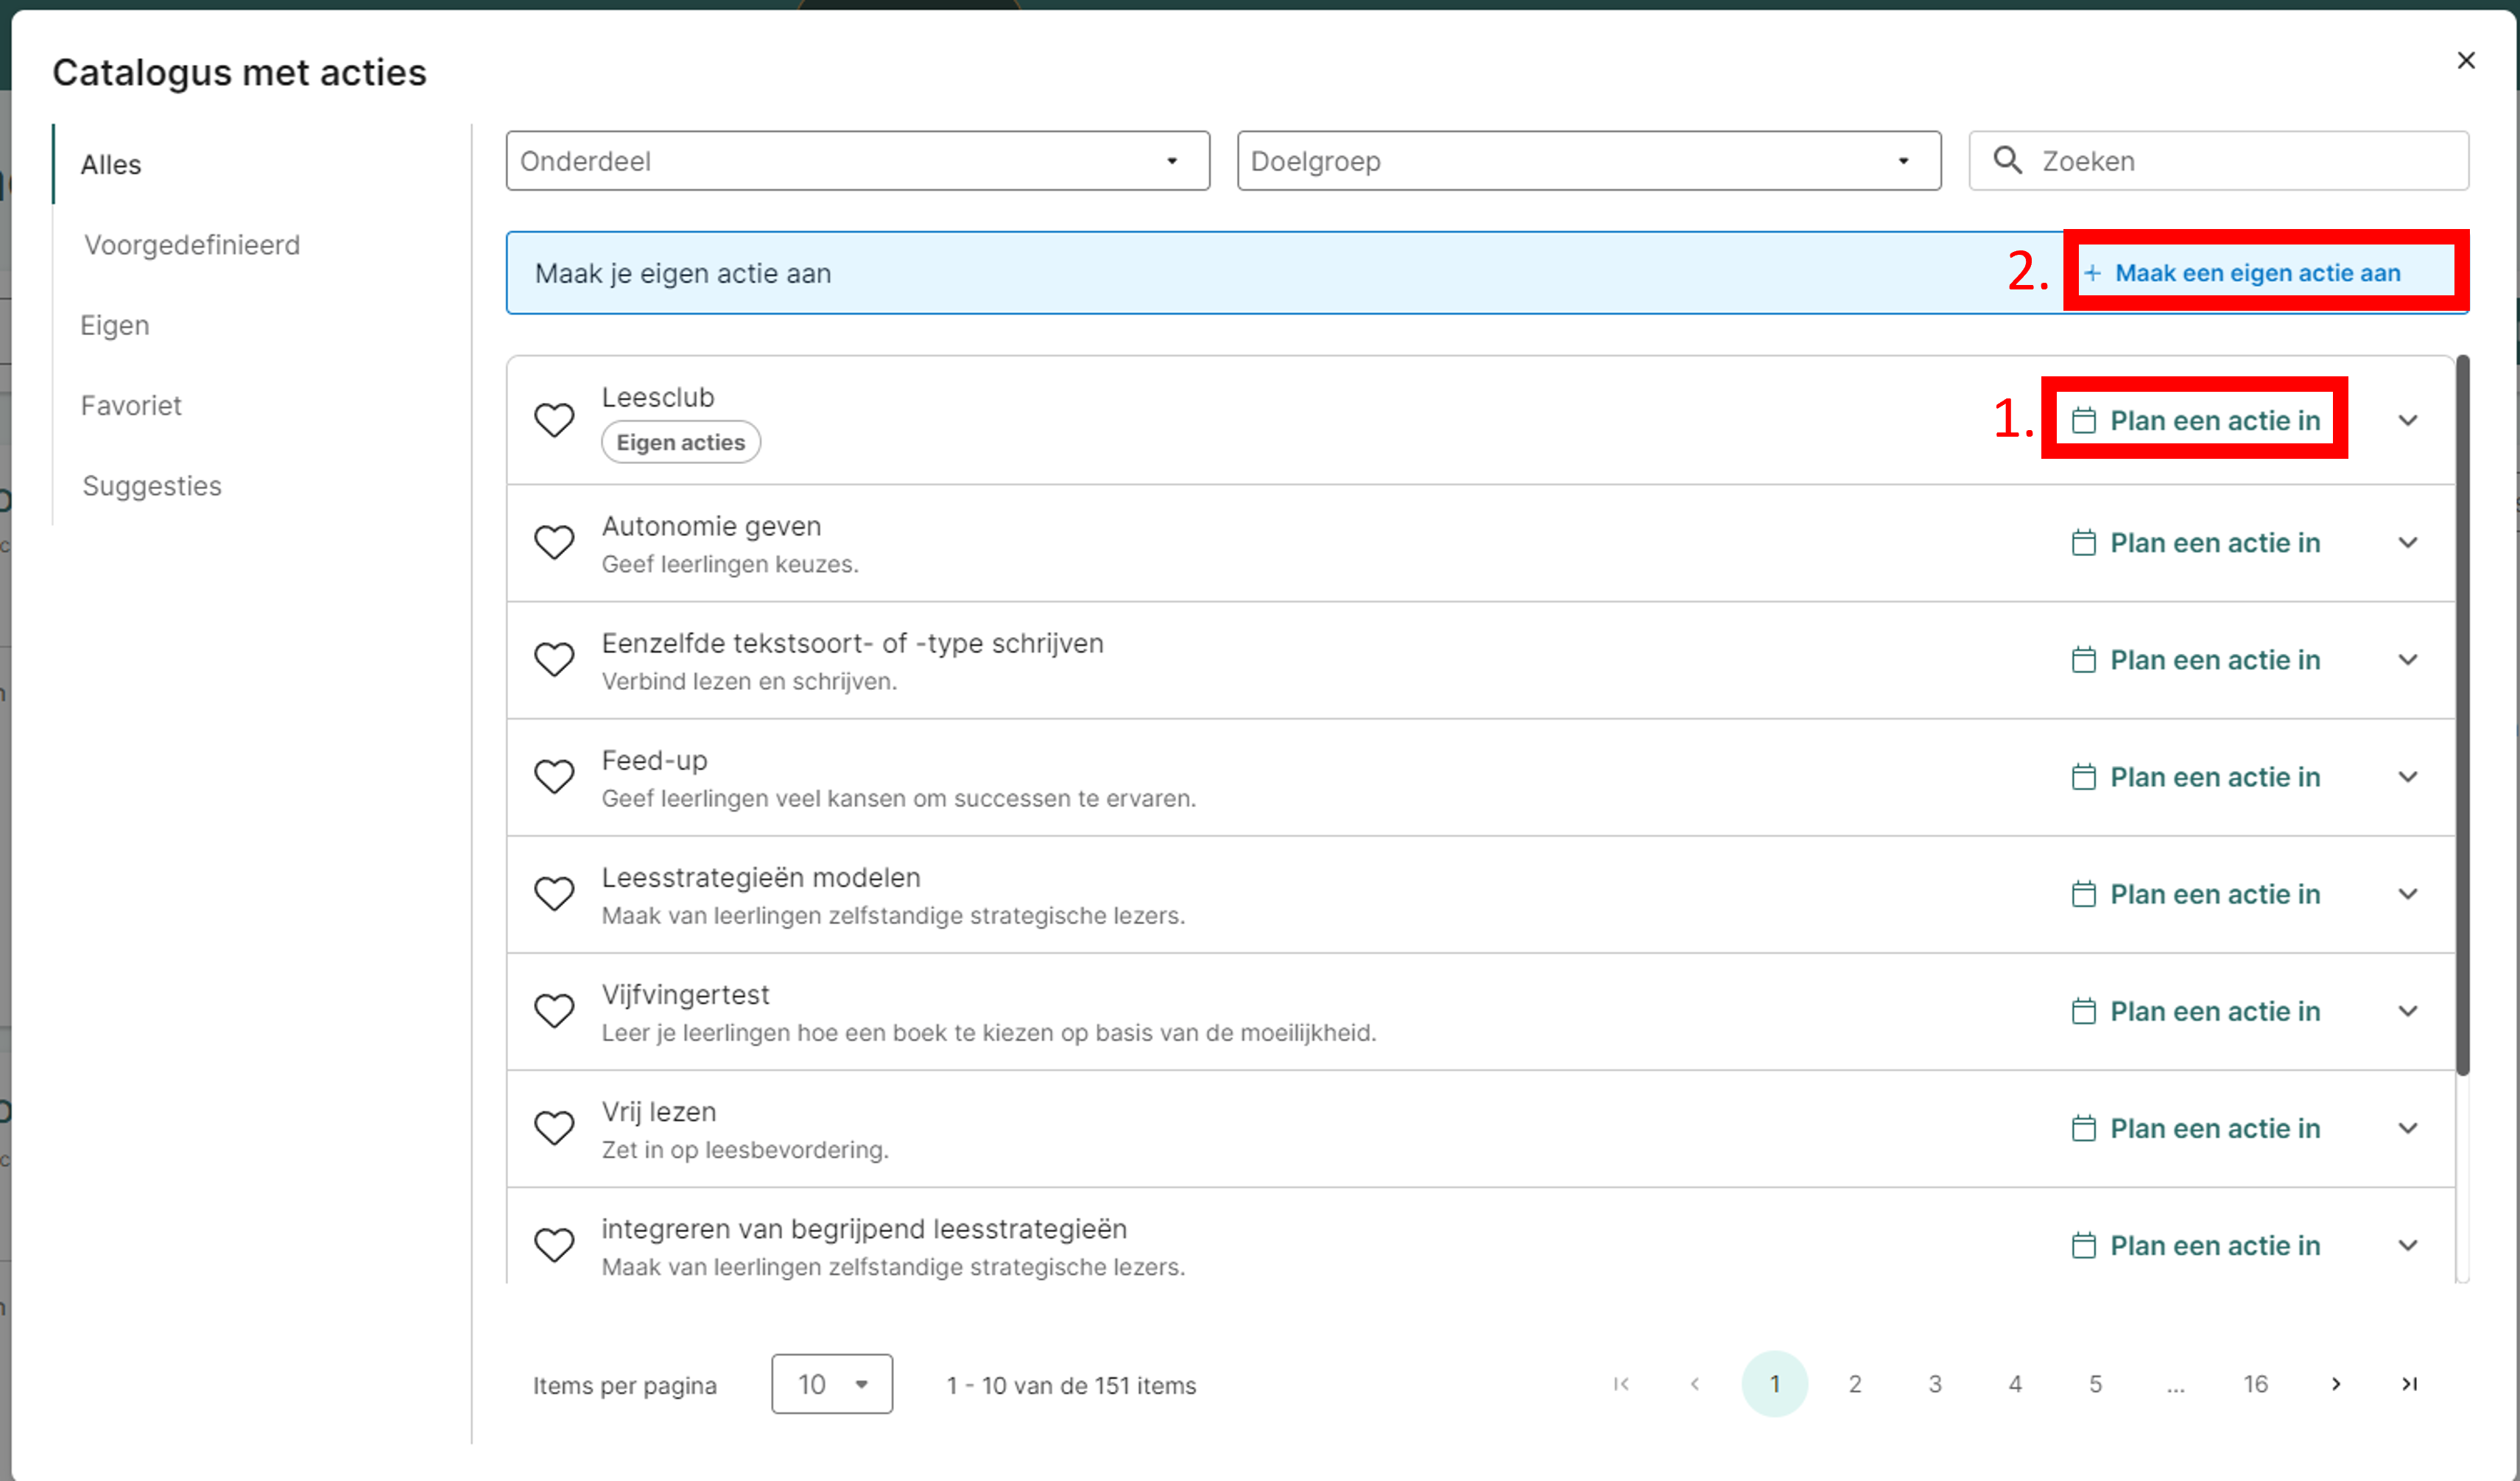This screenshot has height=1481, width=2520.
Task: Click the calendar icon in Feed-up row
Action: 2083,777
